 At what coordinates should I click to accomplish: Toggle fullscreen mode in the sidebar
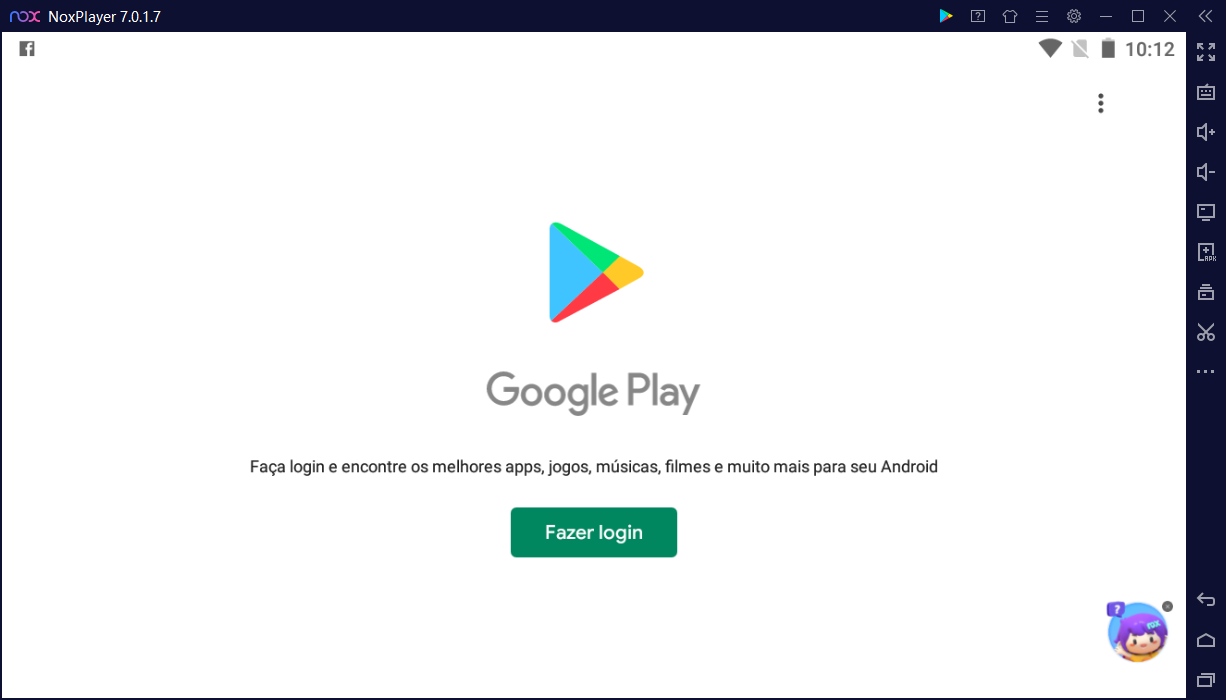[x=1206, y=52]
